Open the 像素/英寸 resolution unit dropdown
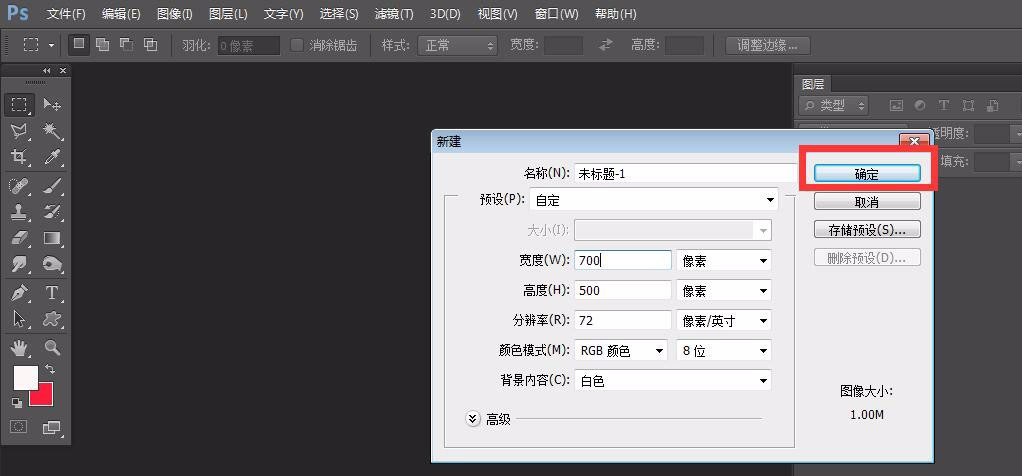Viewport: 1022px width, 476px height. click(724, 321)
